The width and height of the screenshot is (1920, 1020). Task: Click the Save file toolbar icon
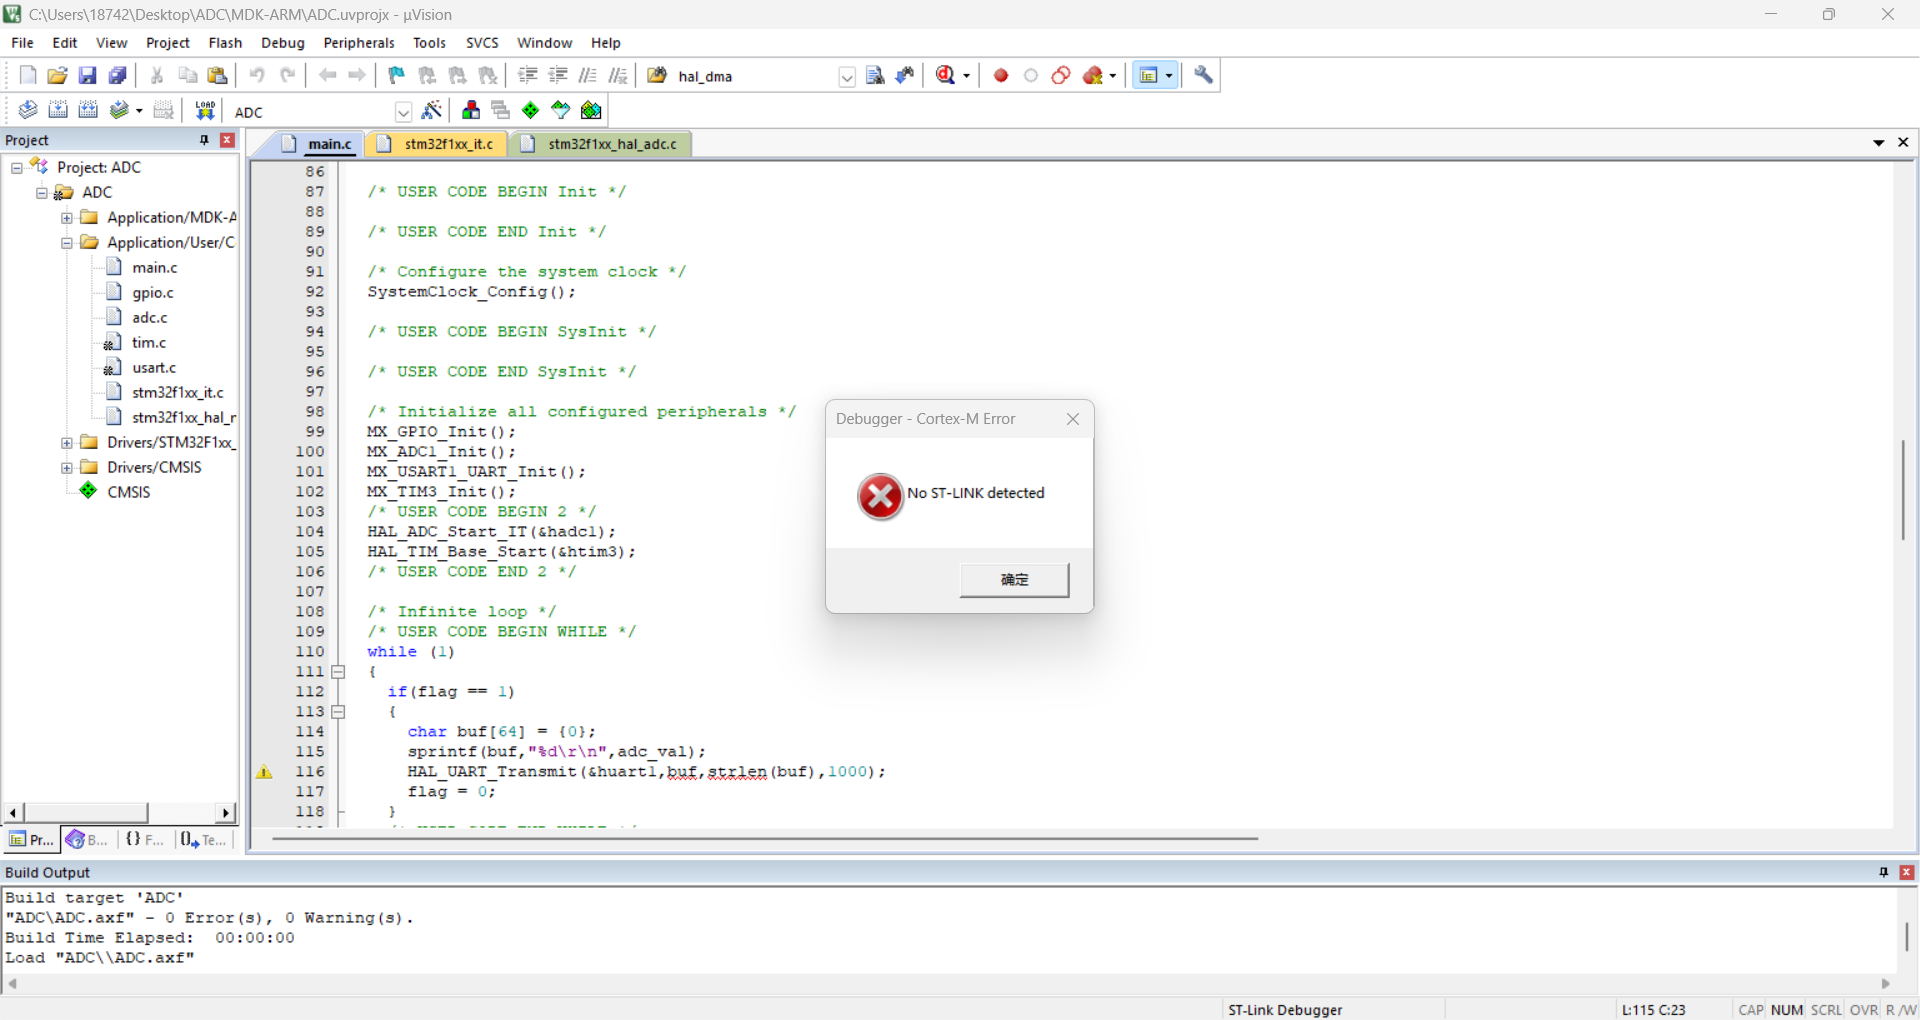point(88,76)
